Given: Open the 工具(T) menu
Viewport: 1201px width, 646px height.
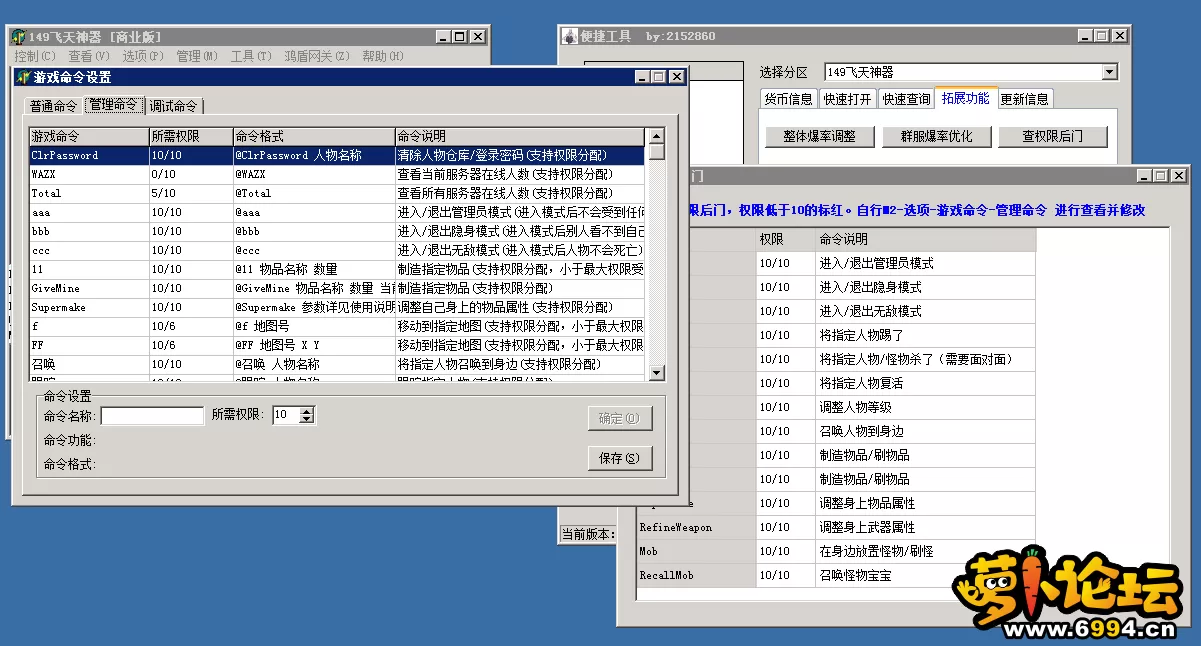Looking at the screenshot, I should click(x=250, y=56).
